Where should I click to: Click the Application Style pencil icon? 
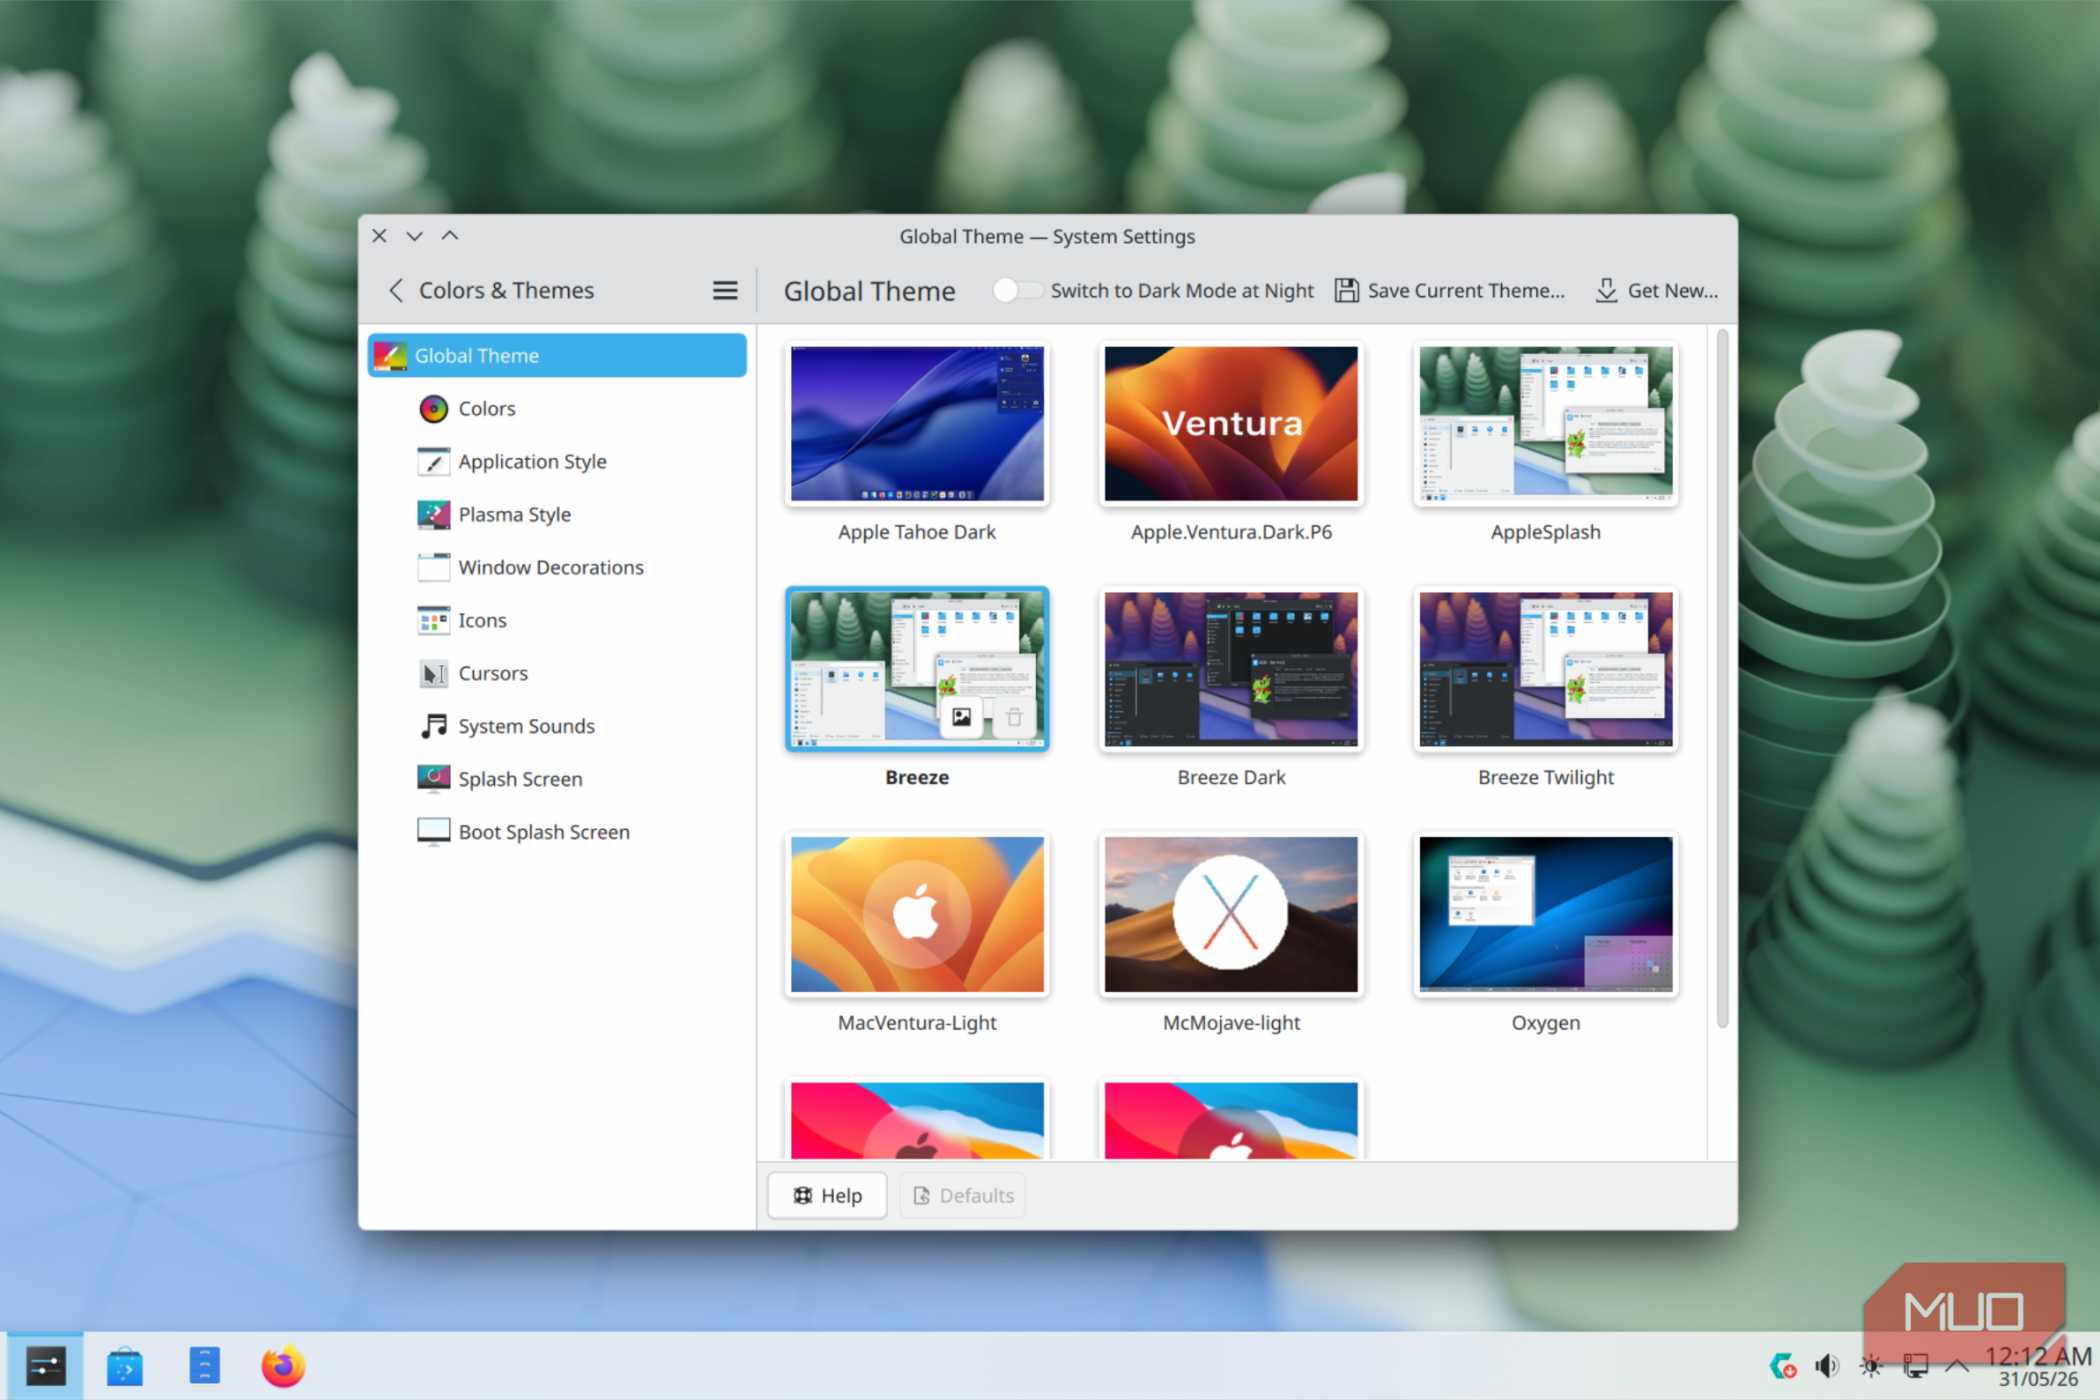433,462
